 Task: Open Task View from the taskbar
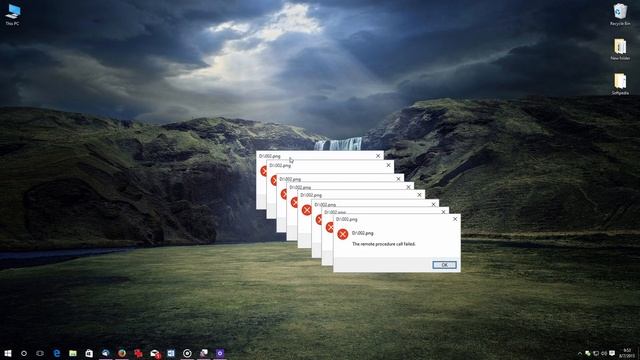(40, 353)
